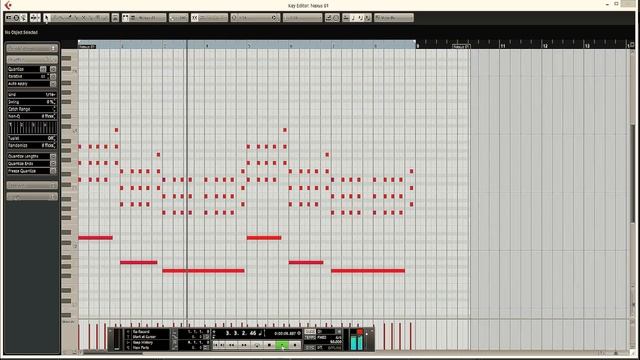Click the Start at Cursor text
The width and height of the screenshot is (640, 360).
coord(144,337)
